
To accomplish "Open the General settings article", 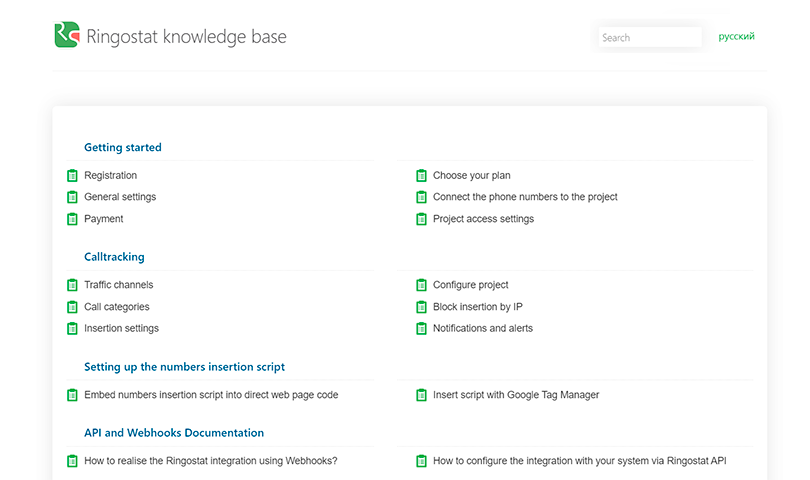I will point(120,197).
